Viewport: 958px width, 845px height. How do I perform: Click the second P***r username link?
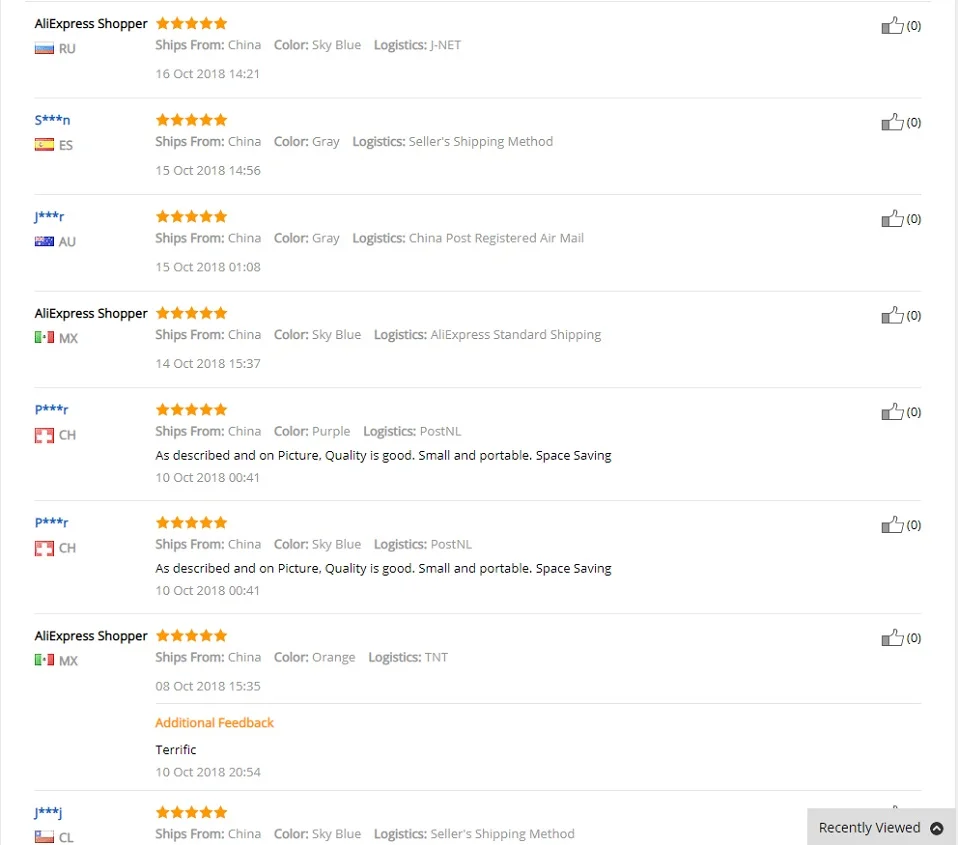tap(51, 522)
